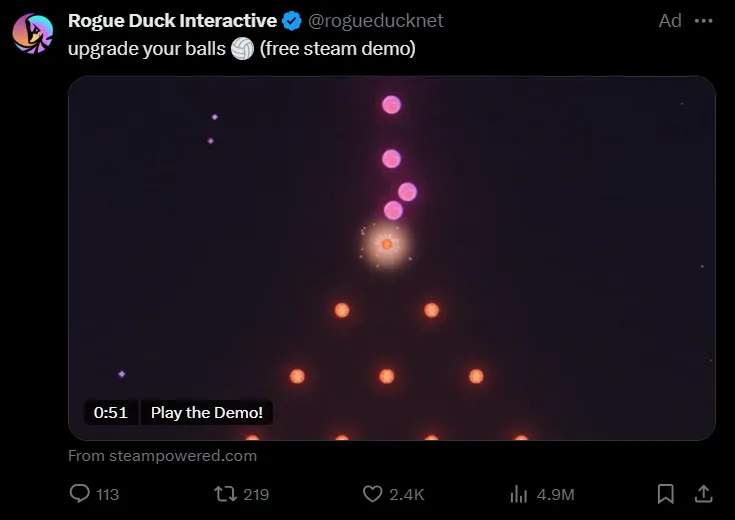The image size is (735, 520).
Task: Open the three-dot more options menu
Action: point(705,21)
